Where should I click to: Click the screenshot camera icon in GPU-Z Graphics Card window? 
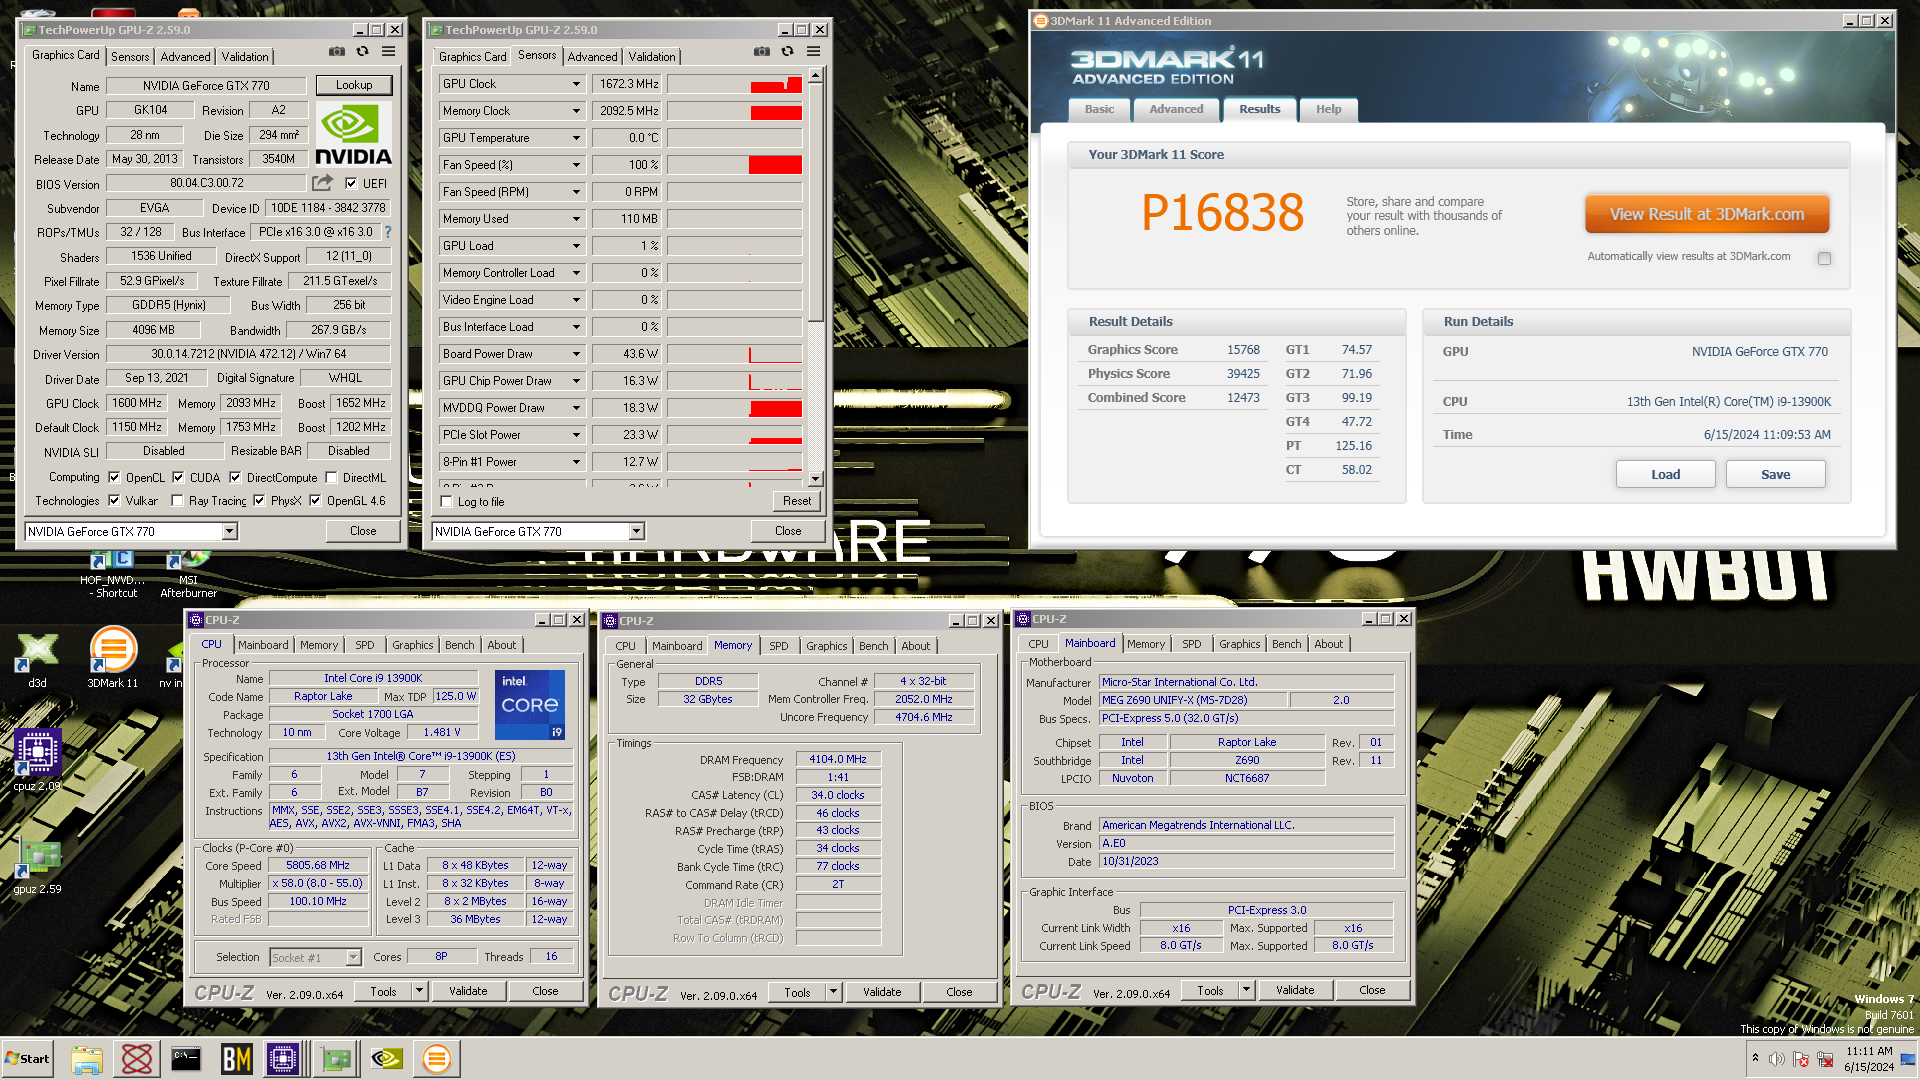pos(337,51)
